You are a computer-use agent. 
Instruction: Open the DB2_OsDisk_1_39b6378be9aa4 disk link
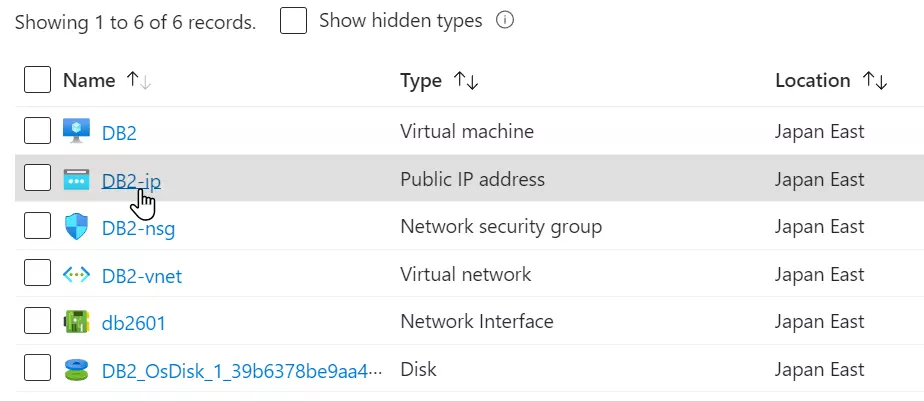point(242,371)
